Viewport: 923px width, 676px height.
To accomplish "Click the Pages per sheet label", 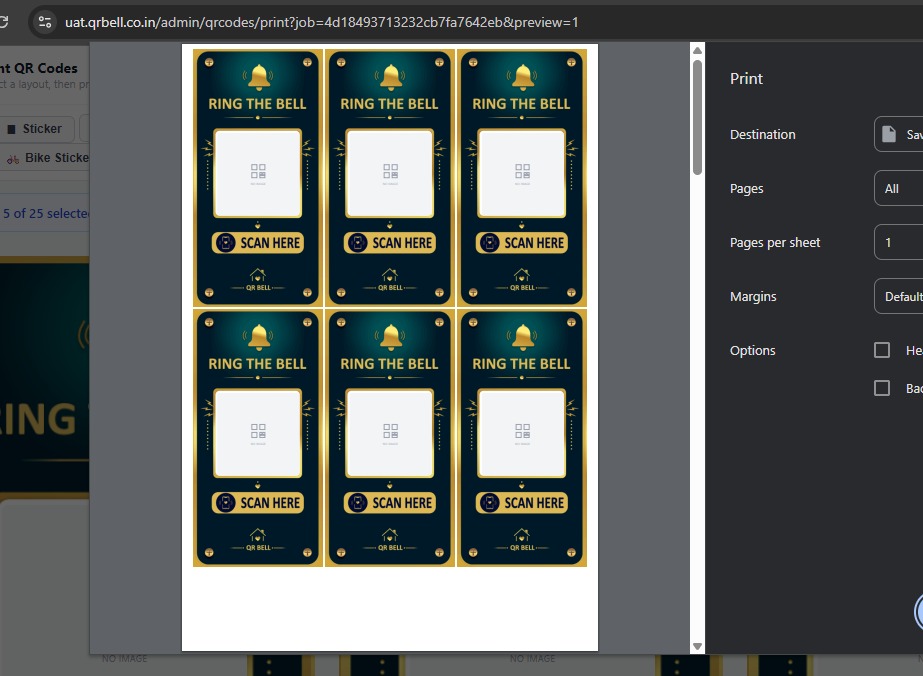I will [775, 243].
